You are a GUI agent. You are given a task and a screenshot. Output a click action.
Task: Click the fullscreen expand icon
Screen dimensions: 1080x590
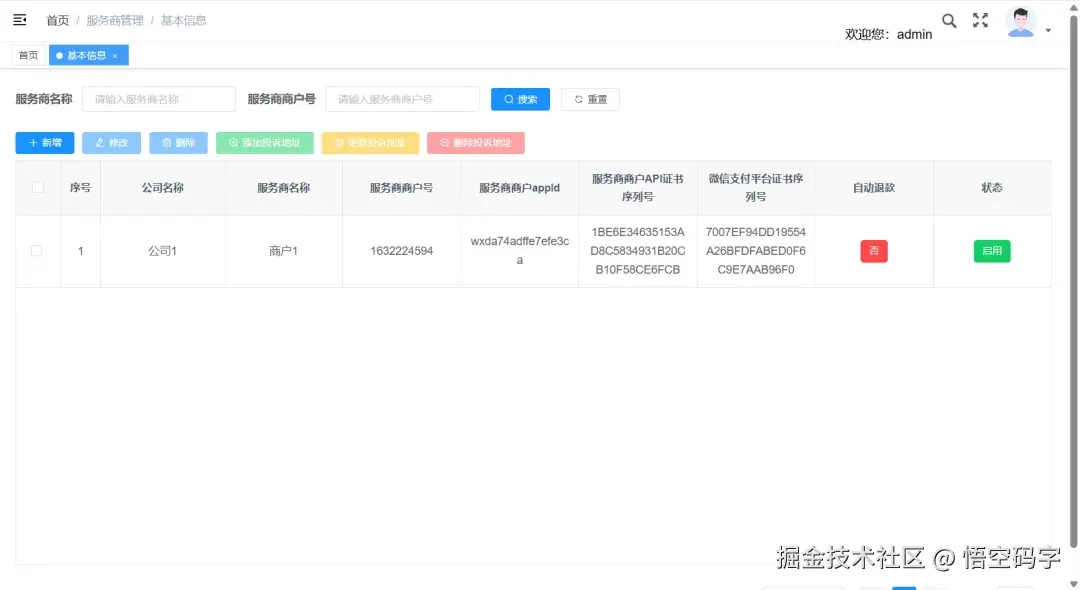pos(980,19)
